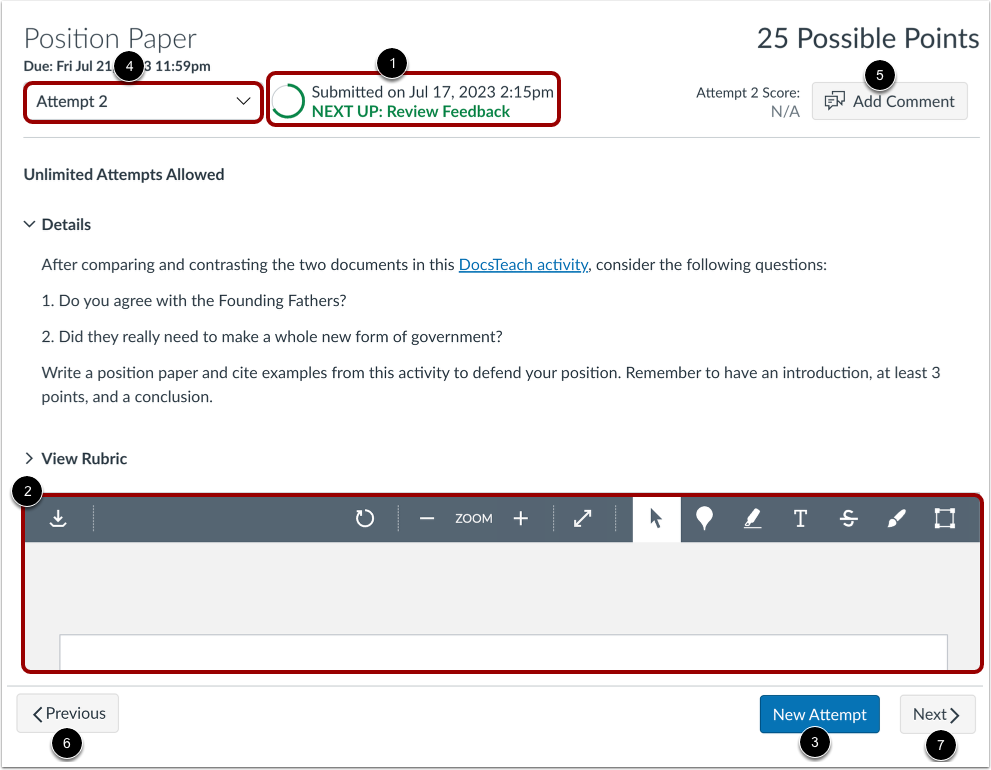Zoom out the document with minus icon
Viewport: 991px width, 770px height.
coord(427,519)
